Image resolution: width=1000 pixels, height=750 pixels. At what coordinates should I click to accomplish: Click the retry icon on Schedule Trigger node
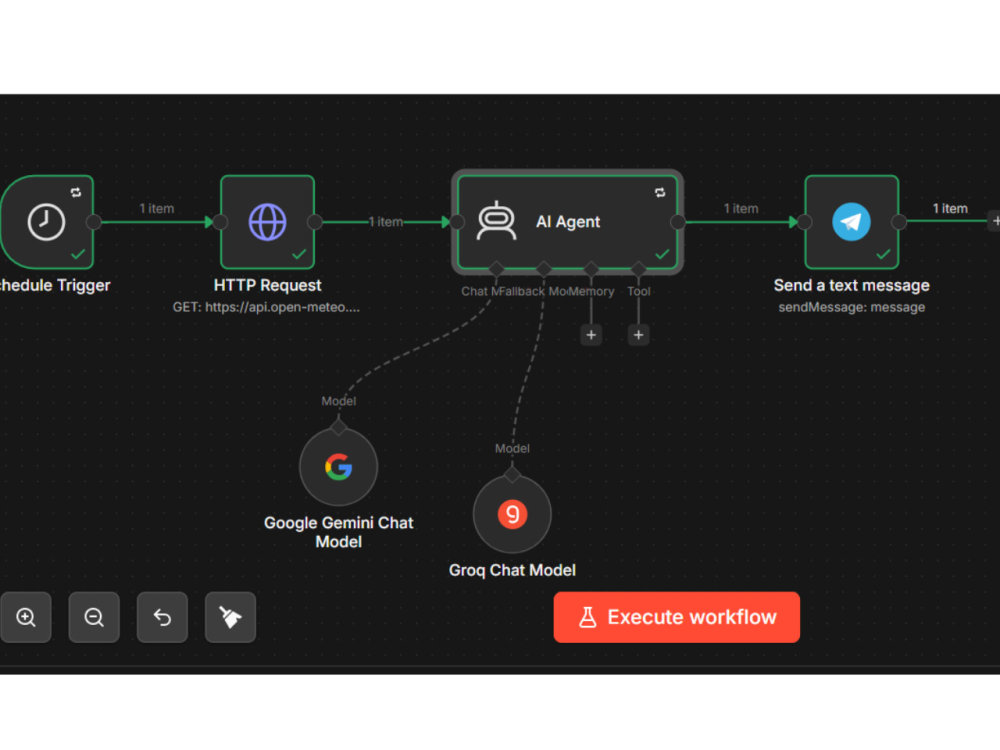pos(76,192)
